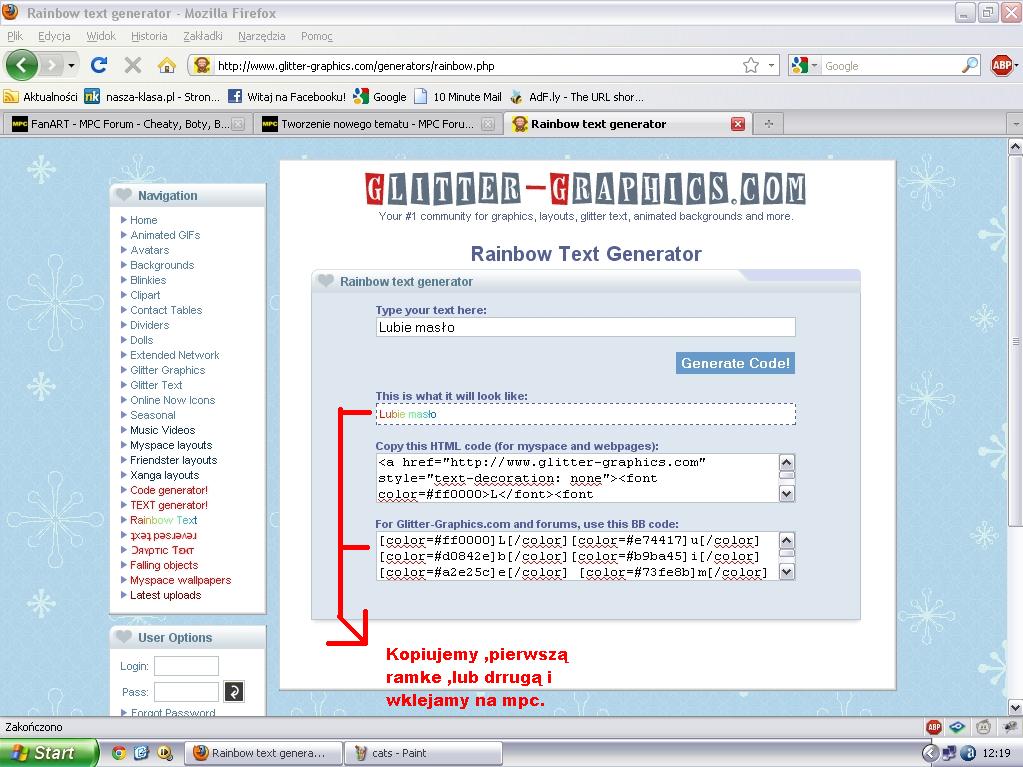
Task: Open the Edycja menu
Action: tap(54, 36)
